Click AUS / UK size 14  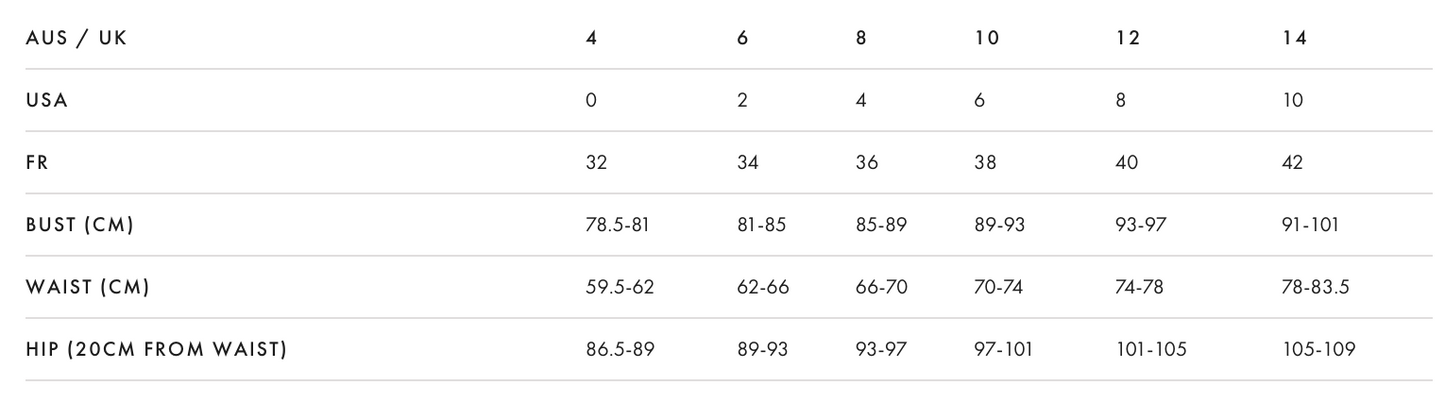pos(1294,38)
